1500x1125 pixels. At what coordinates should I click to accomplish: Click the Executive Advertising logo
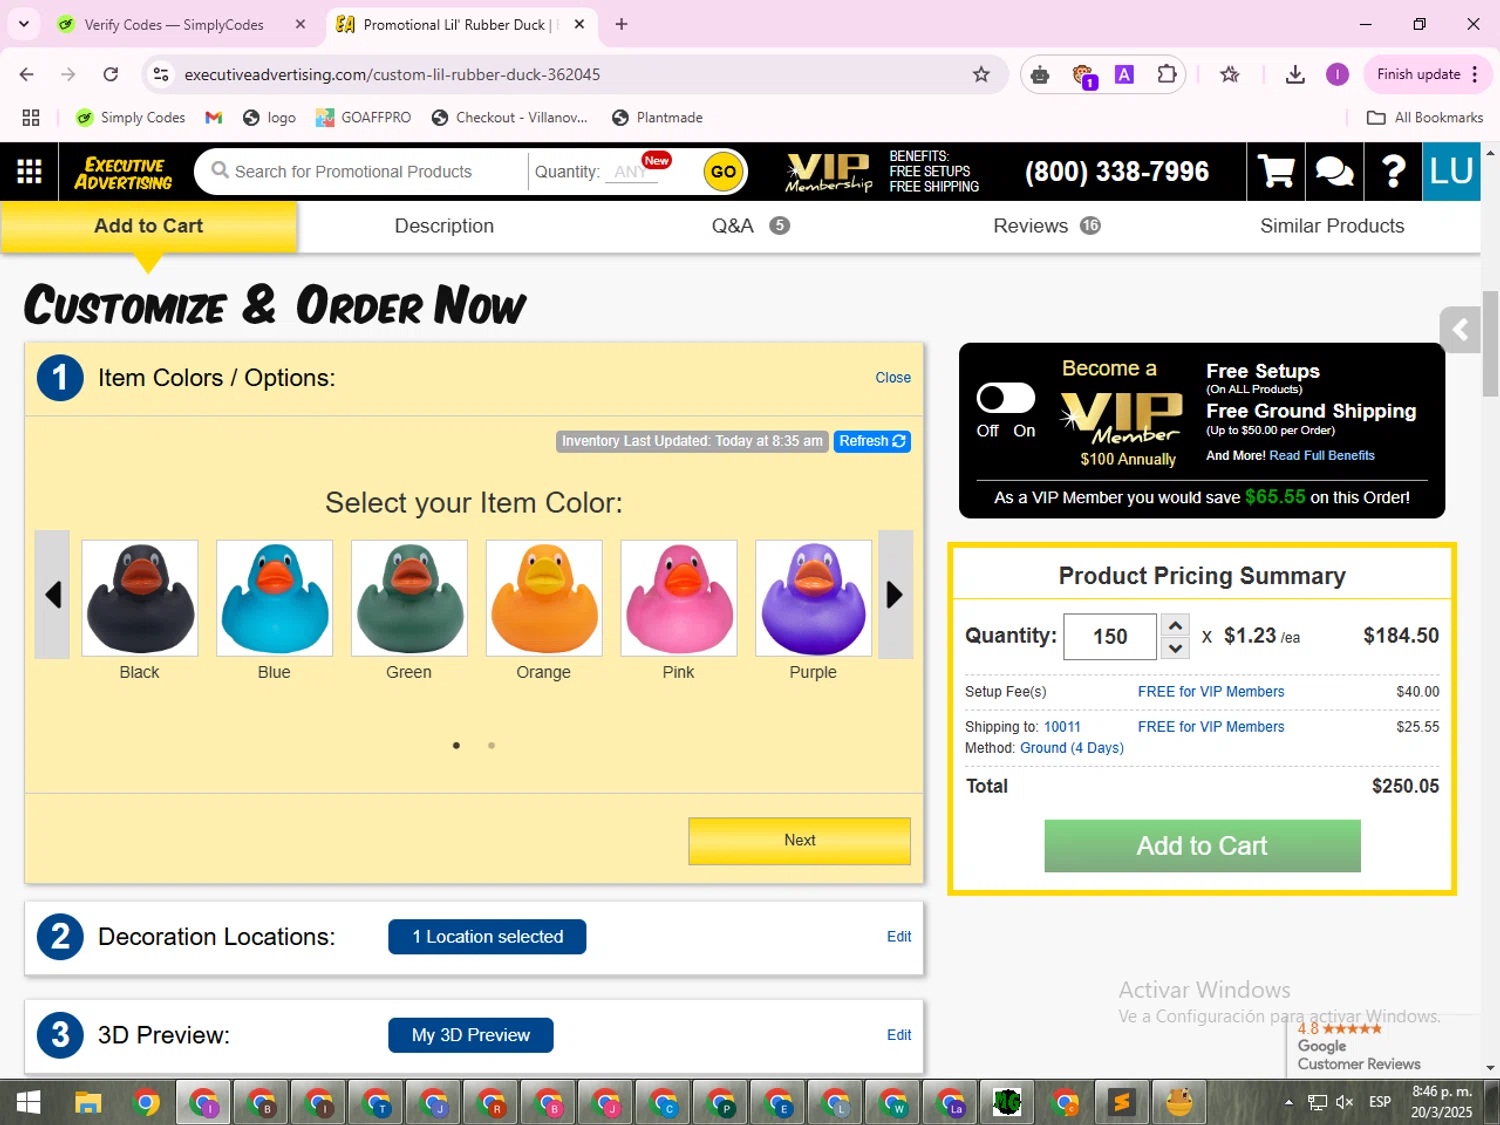click(x=123, y=172)
